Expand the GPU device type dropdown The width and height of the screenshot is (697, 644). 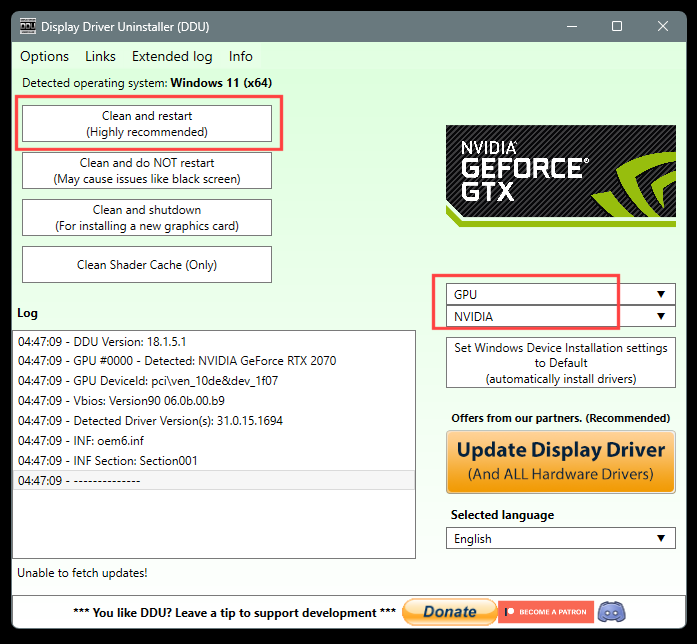tap(561, 294)
